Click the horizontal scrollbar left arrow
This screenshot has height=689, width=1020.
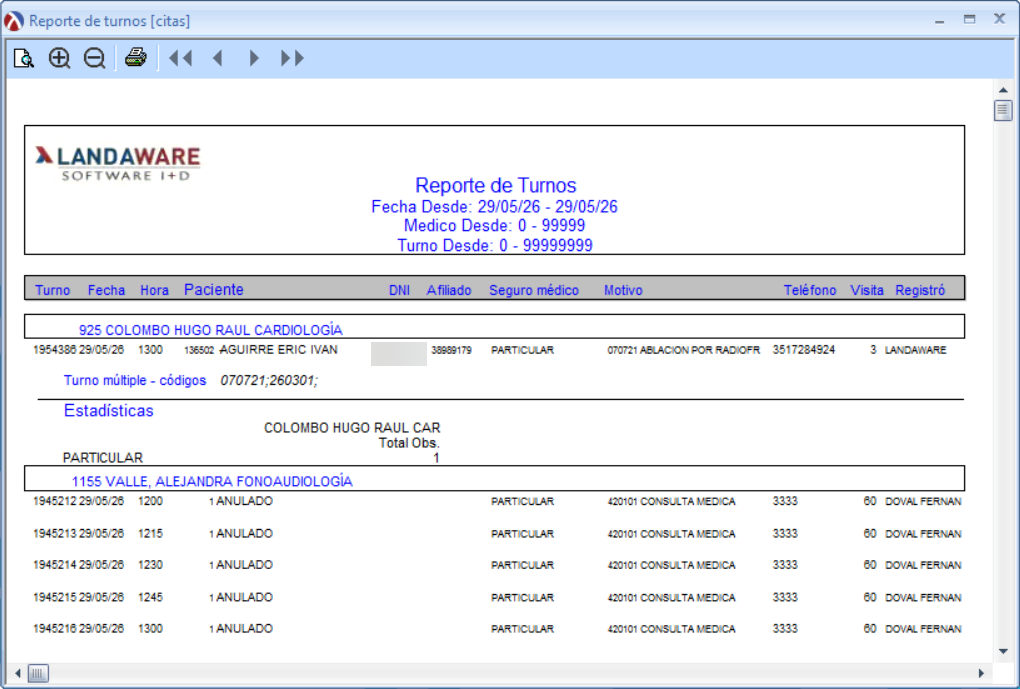[x=18, y=673]
